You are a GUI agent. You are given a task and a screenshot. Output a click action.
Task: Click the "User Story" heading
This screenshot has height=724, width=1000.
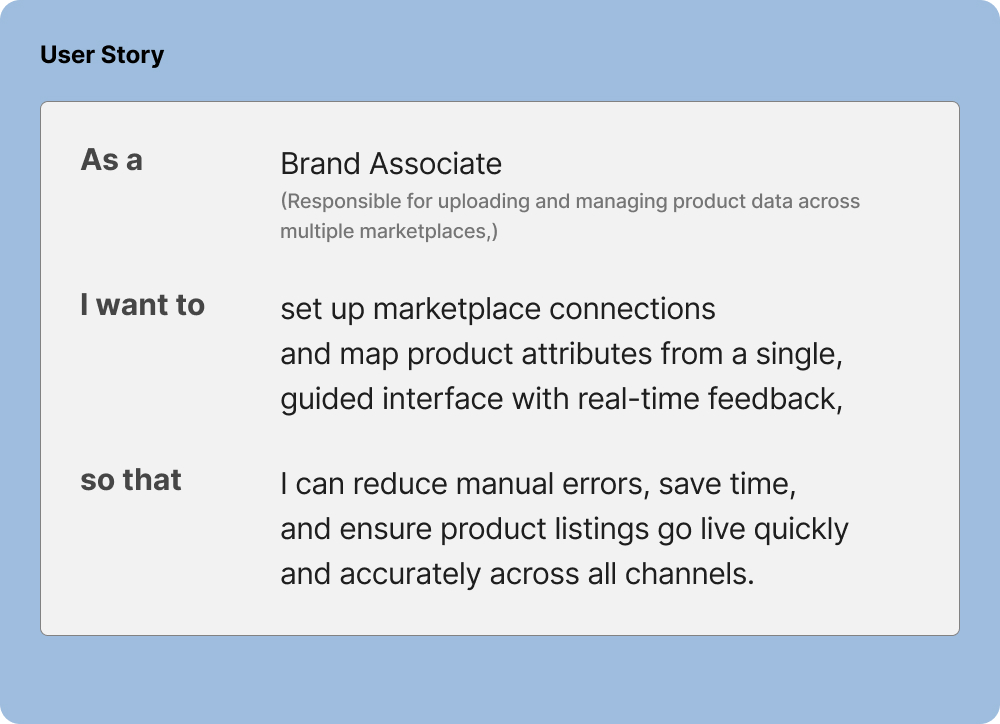click(x=102, y=55)
